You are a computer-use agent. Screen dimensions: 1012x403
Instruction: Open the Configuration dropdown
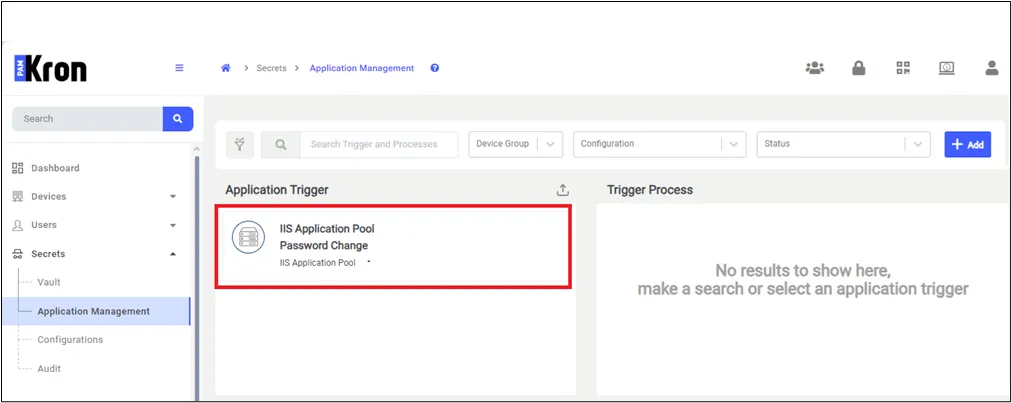point(660,144)
